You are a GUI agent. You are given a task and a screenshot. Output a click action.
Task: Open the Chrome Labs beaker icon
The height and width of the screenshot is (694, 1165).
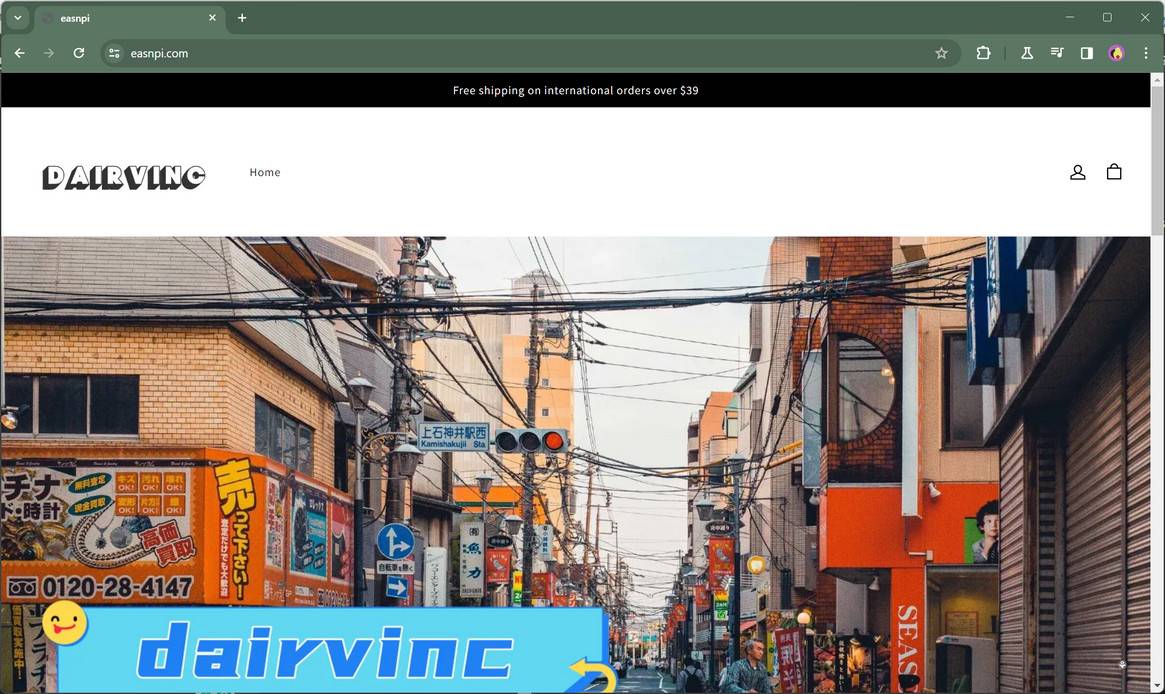click(x=1026, y=53)
